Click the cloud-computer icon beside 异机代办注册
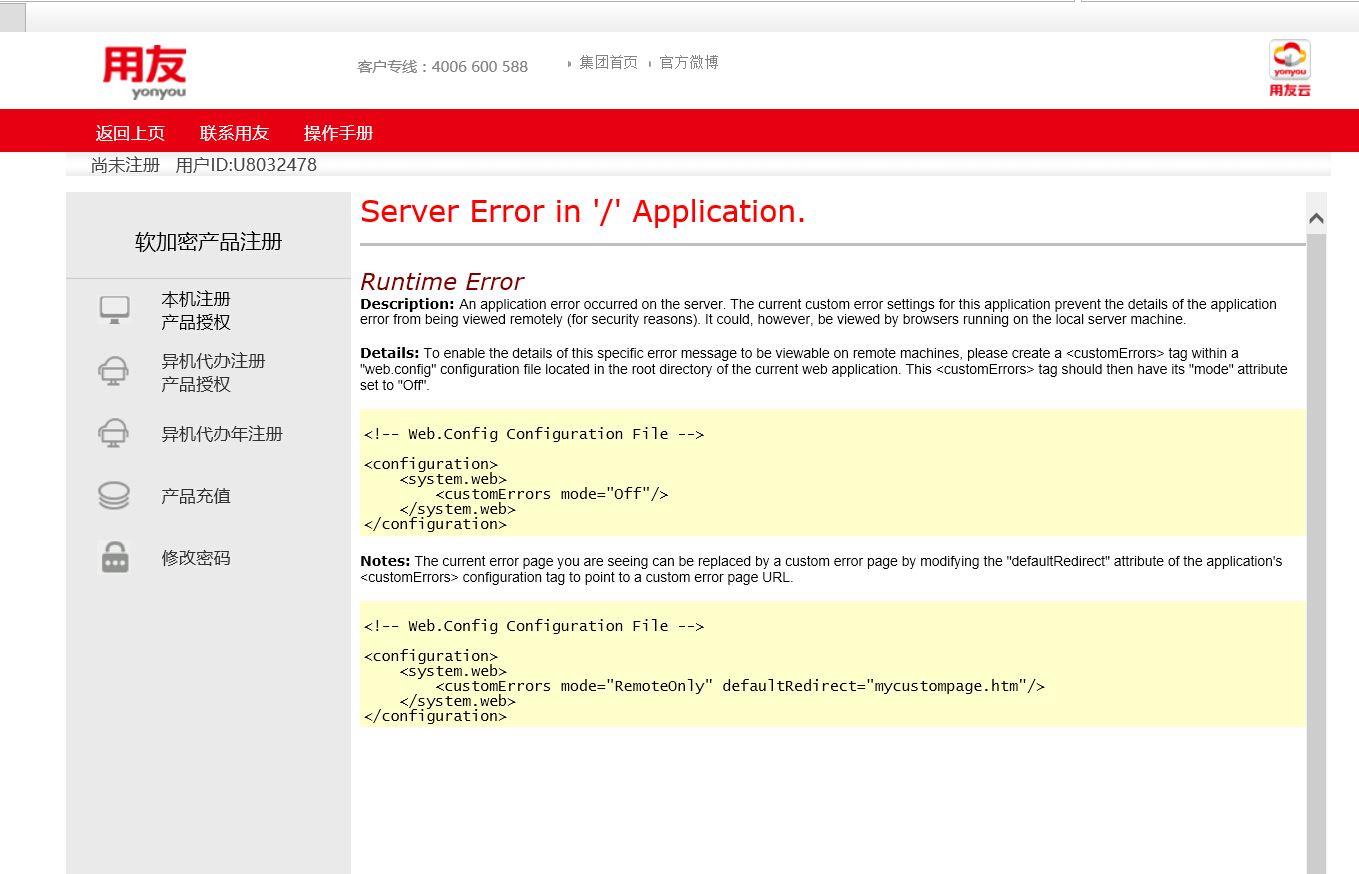 pyautogui.click(x=114, y=372)
